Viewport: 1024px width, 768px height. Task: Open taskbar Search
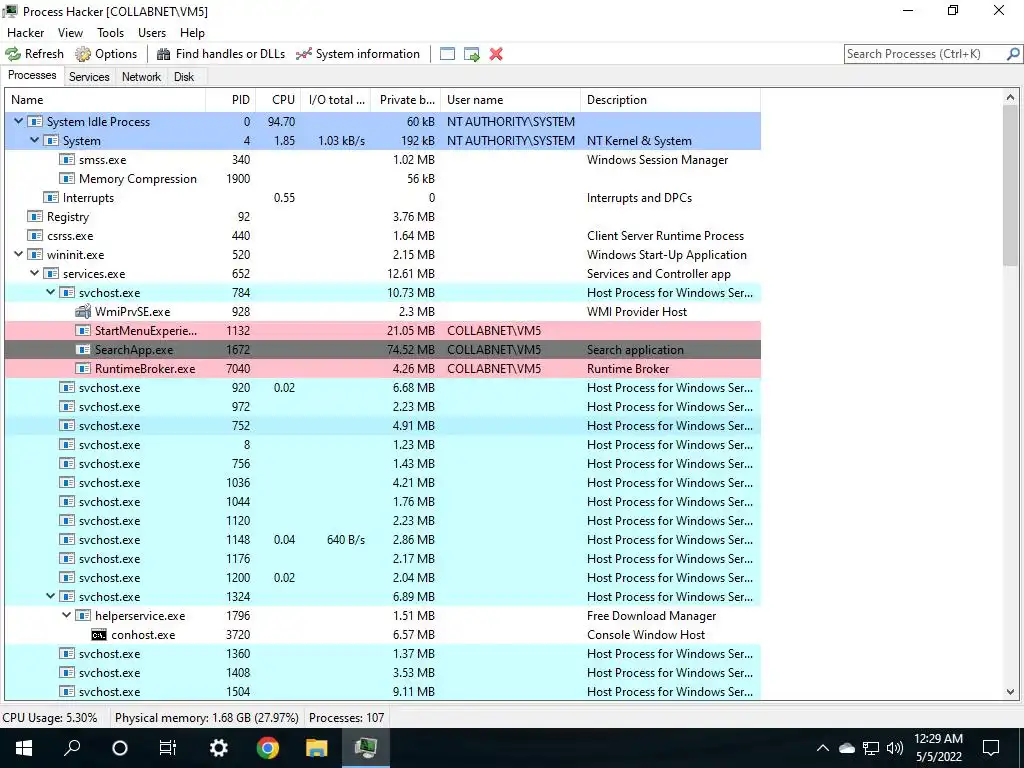[72, 748]
